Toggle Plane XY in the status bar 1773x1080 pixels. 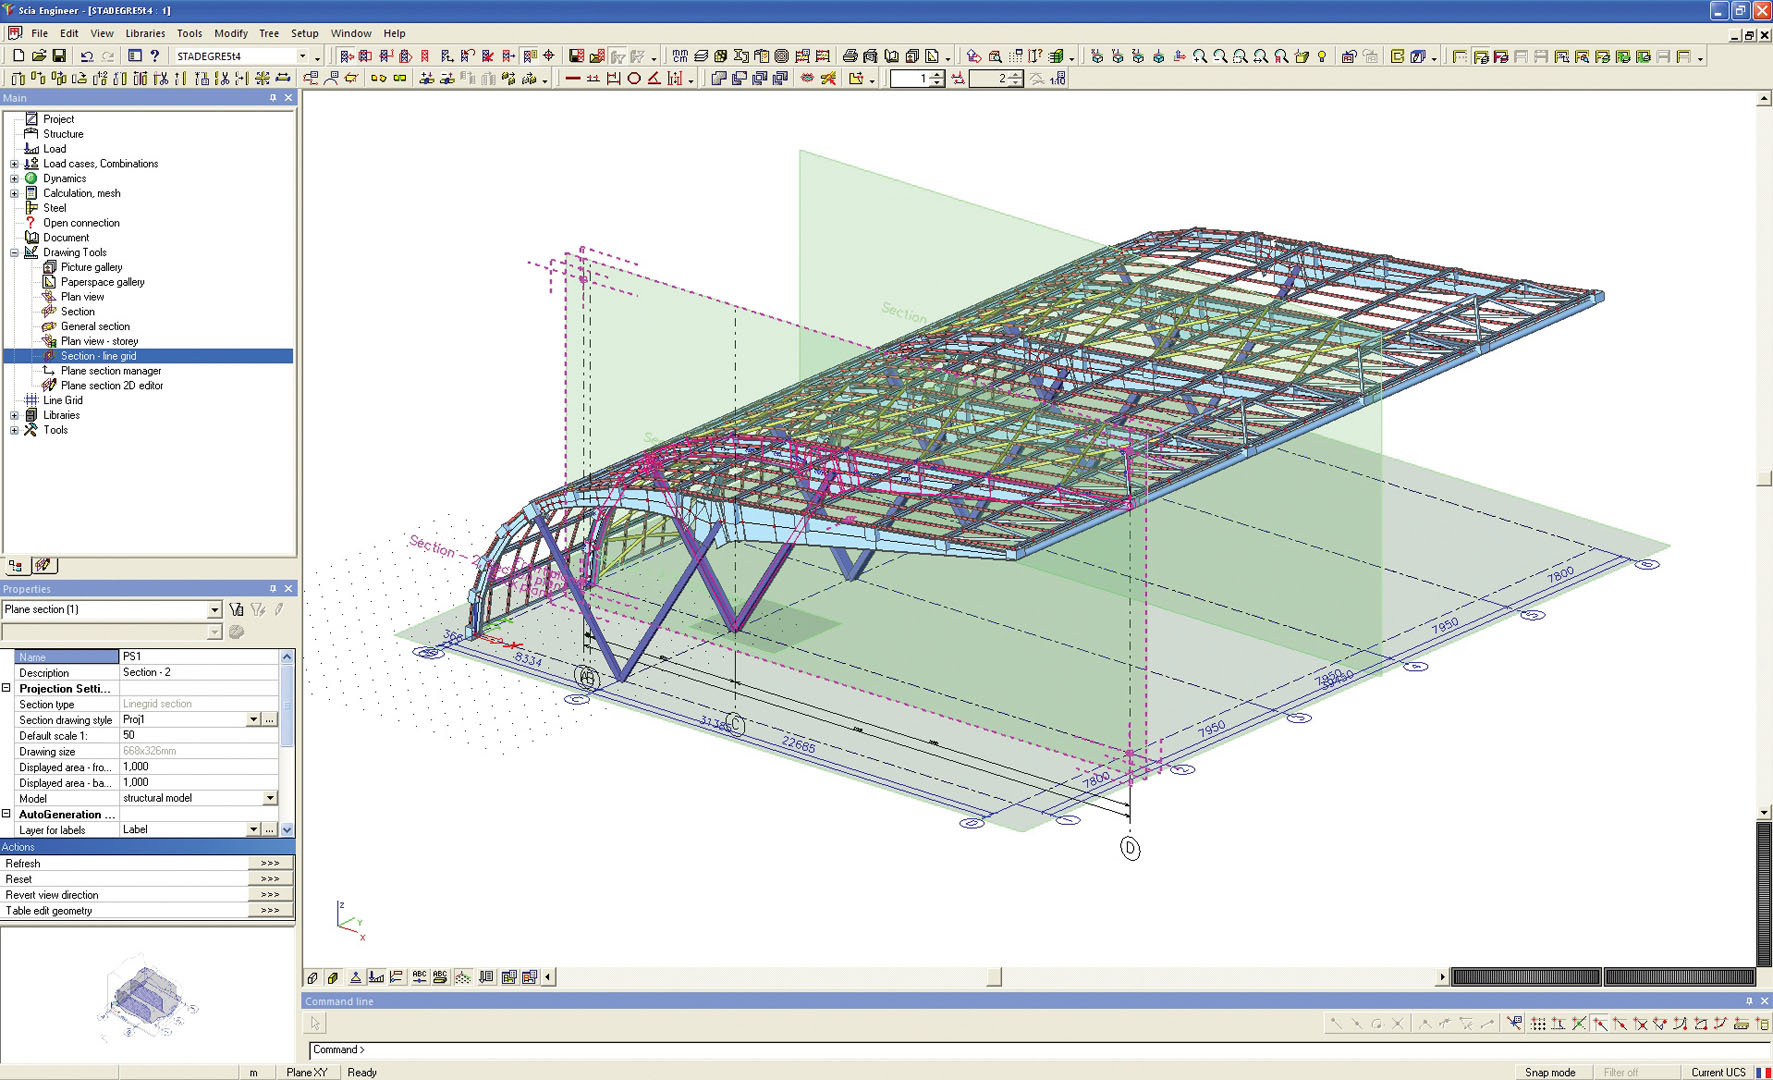[306, 1072]
